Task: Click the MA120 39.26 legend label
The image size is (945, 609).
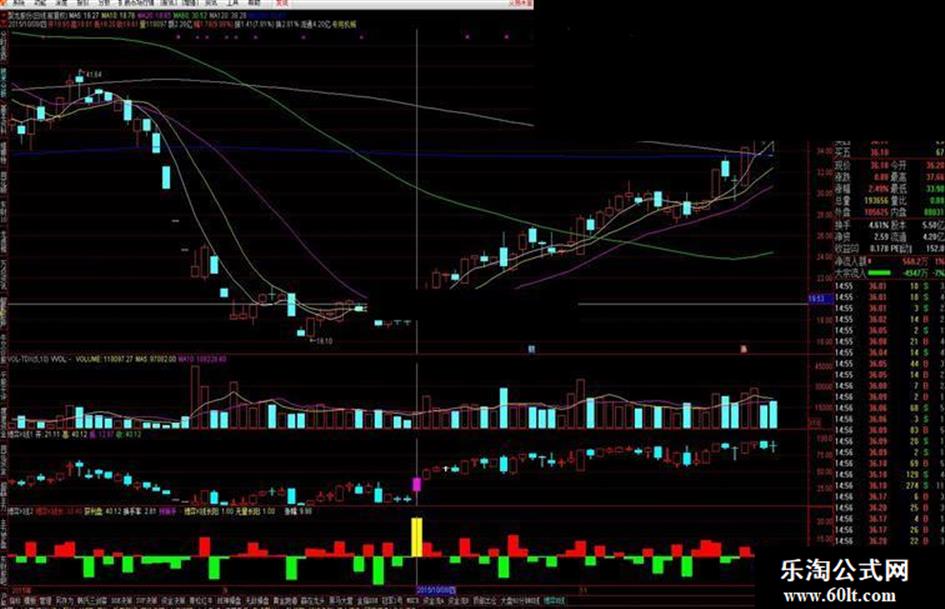Action: (228, 13)
